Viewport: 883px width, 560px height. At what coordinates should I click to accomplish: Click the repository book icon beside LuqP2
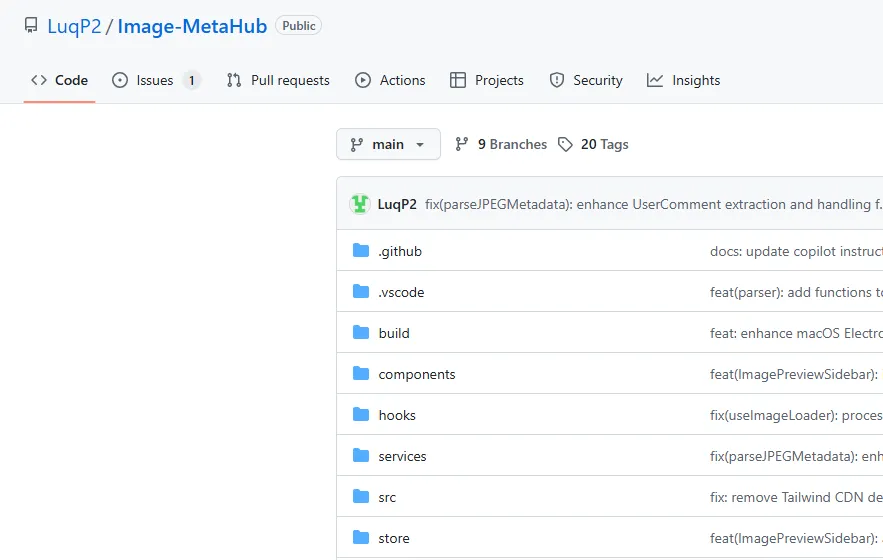click(31, 26)
